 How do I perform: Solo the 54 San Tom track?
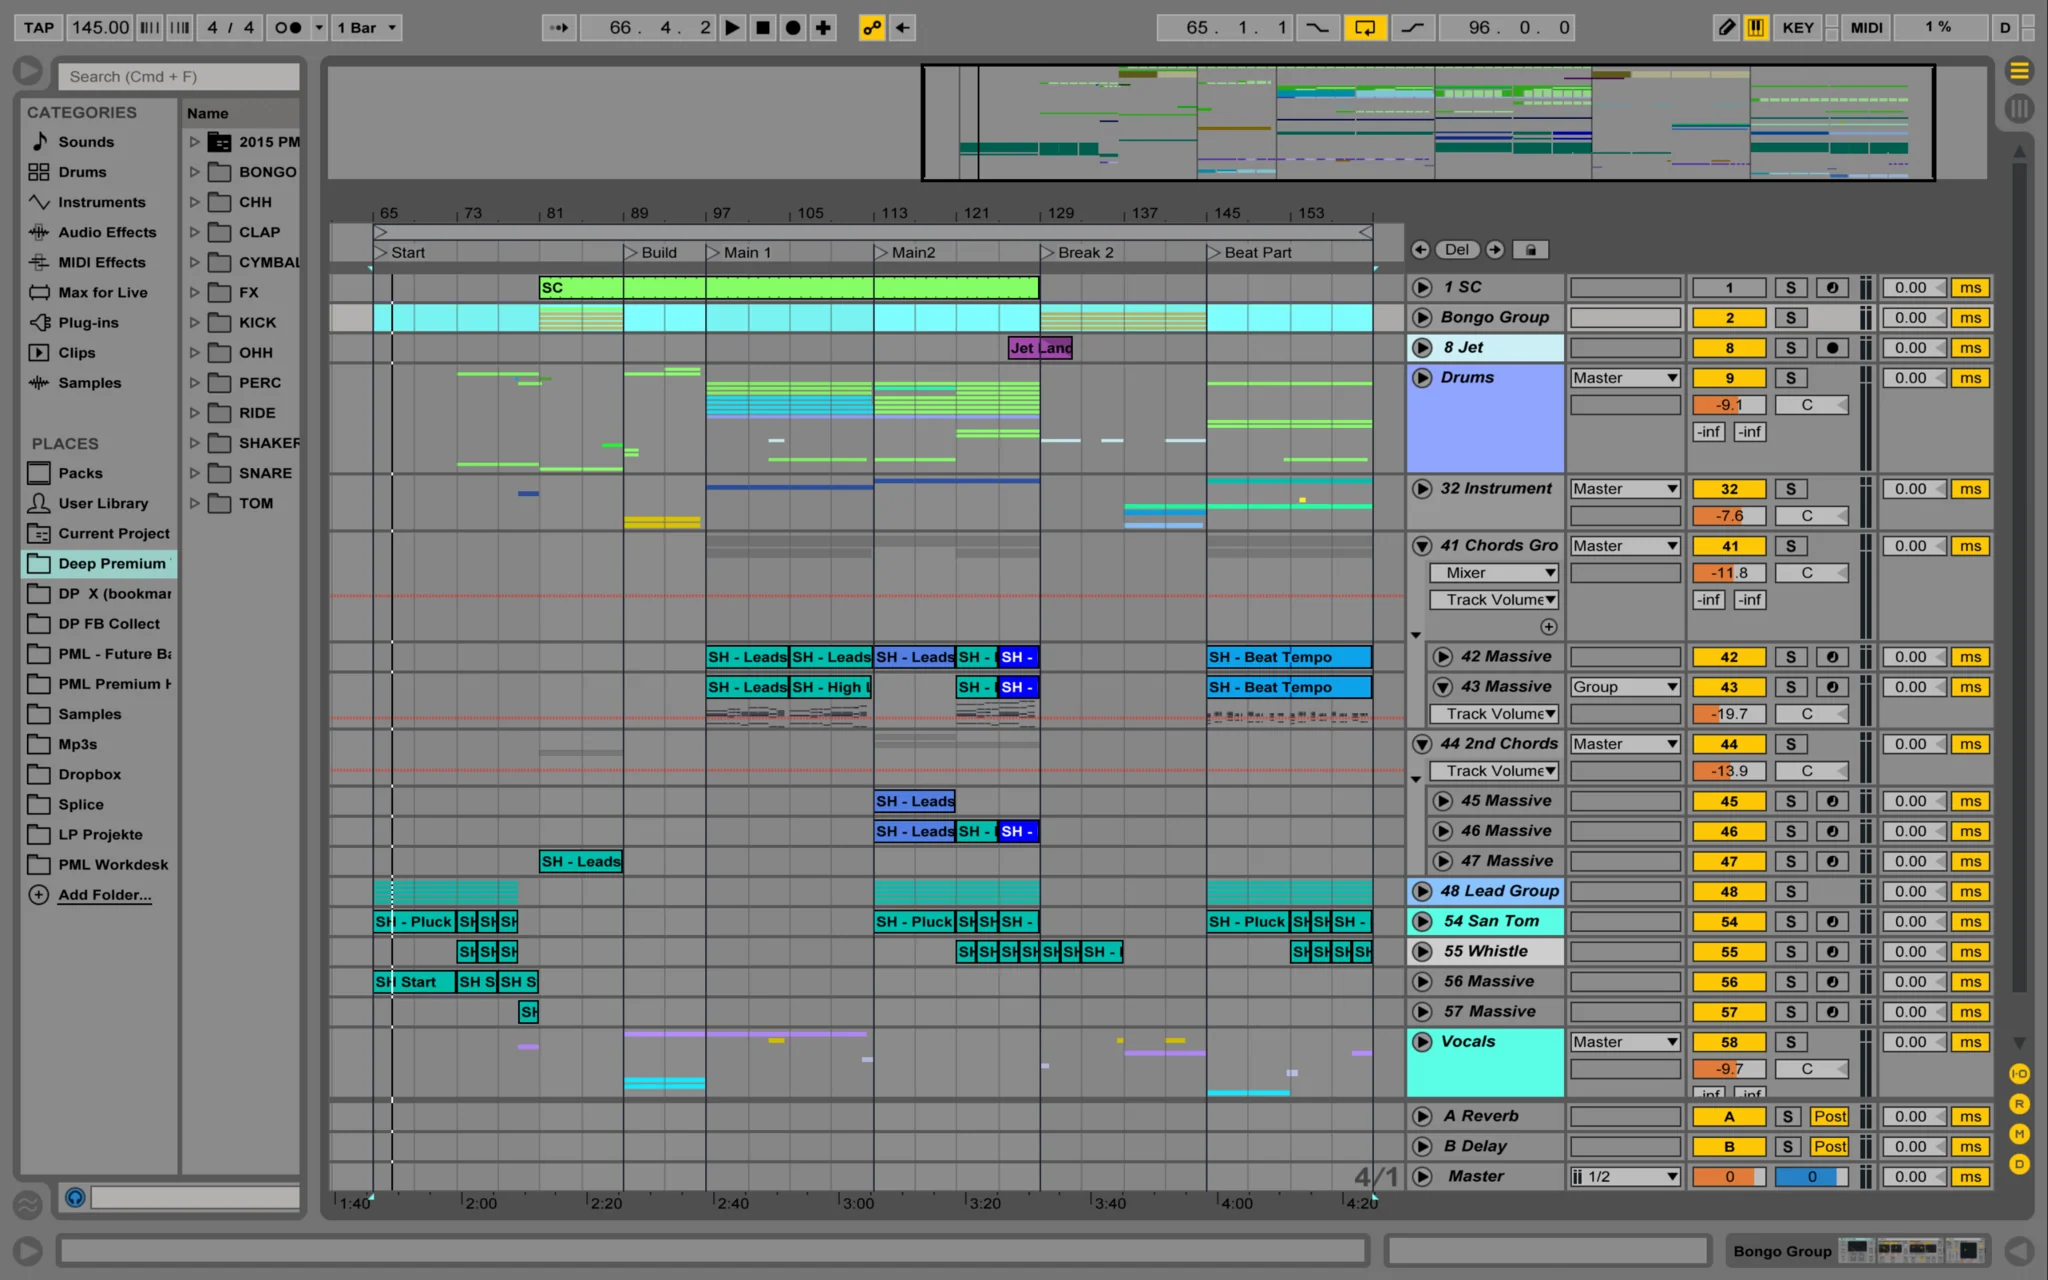(x=1790, y=922)
